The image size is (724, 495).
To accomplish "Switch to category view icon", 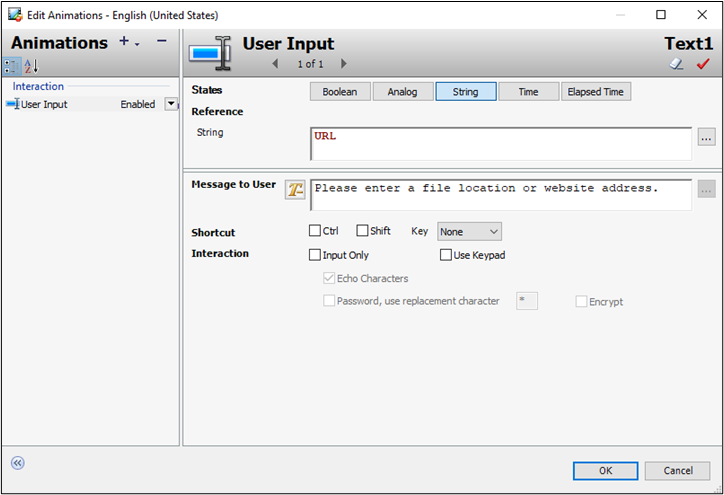I will click(x=12, y=66).
